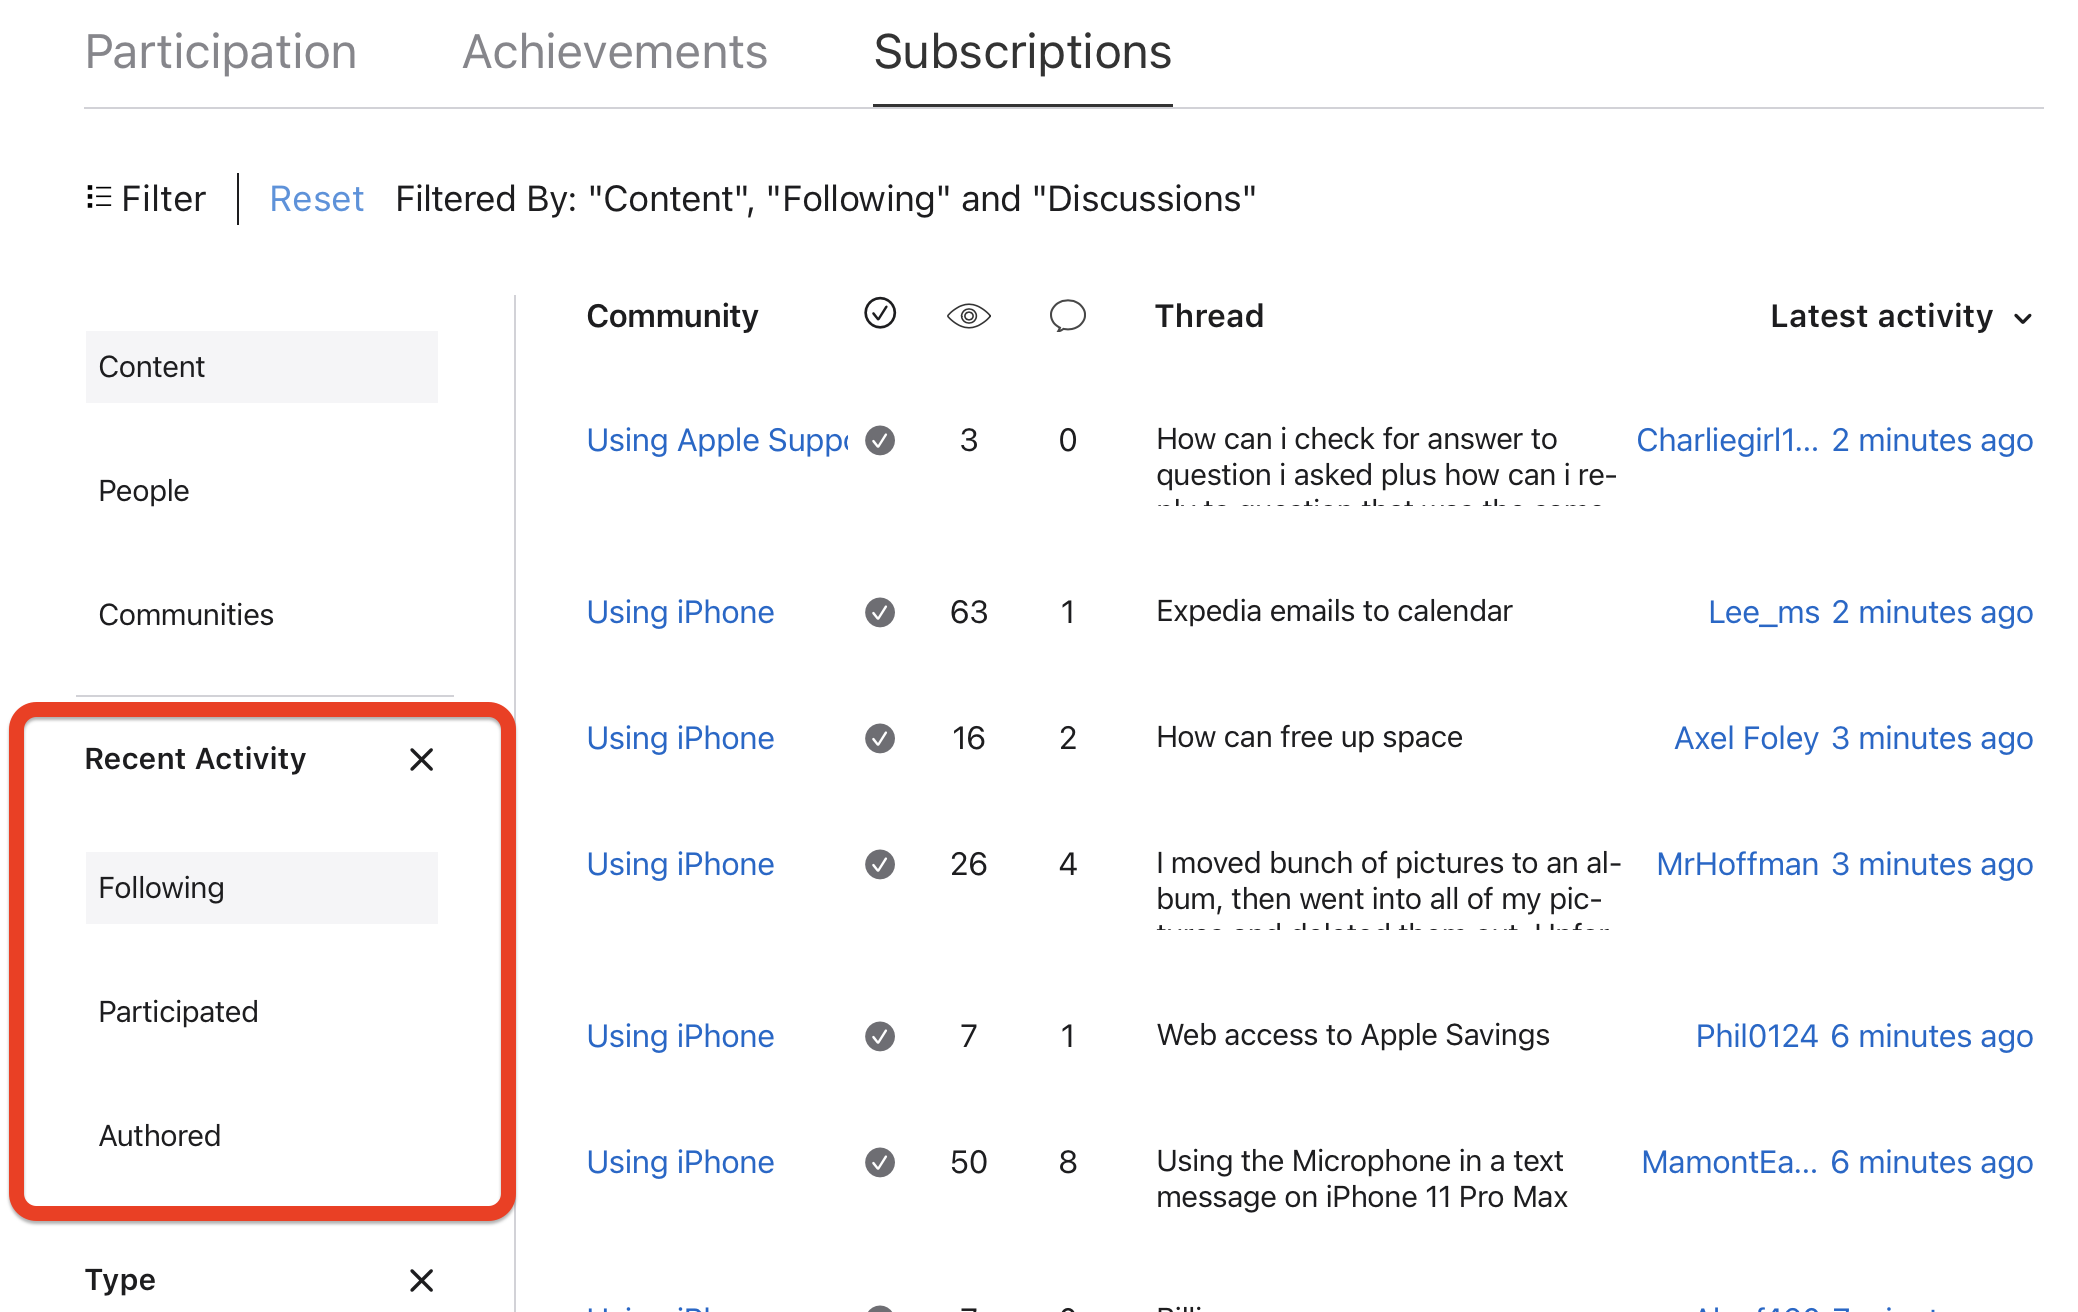
Task: Click the replies speech bubble header icon
Action: (1067, 316)
